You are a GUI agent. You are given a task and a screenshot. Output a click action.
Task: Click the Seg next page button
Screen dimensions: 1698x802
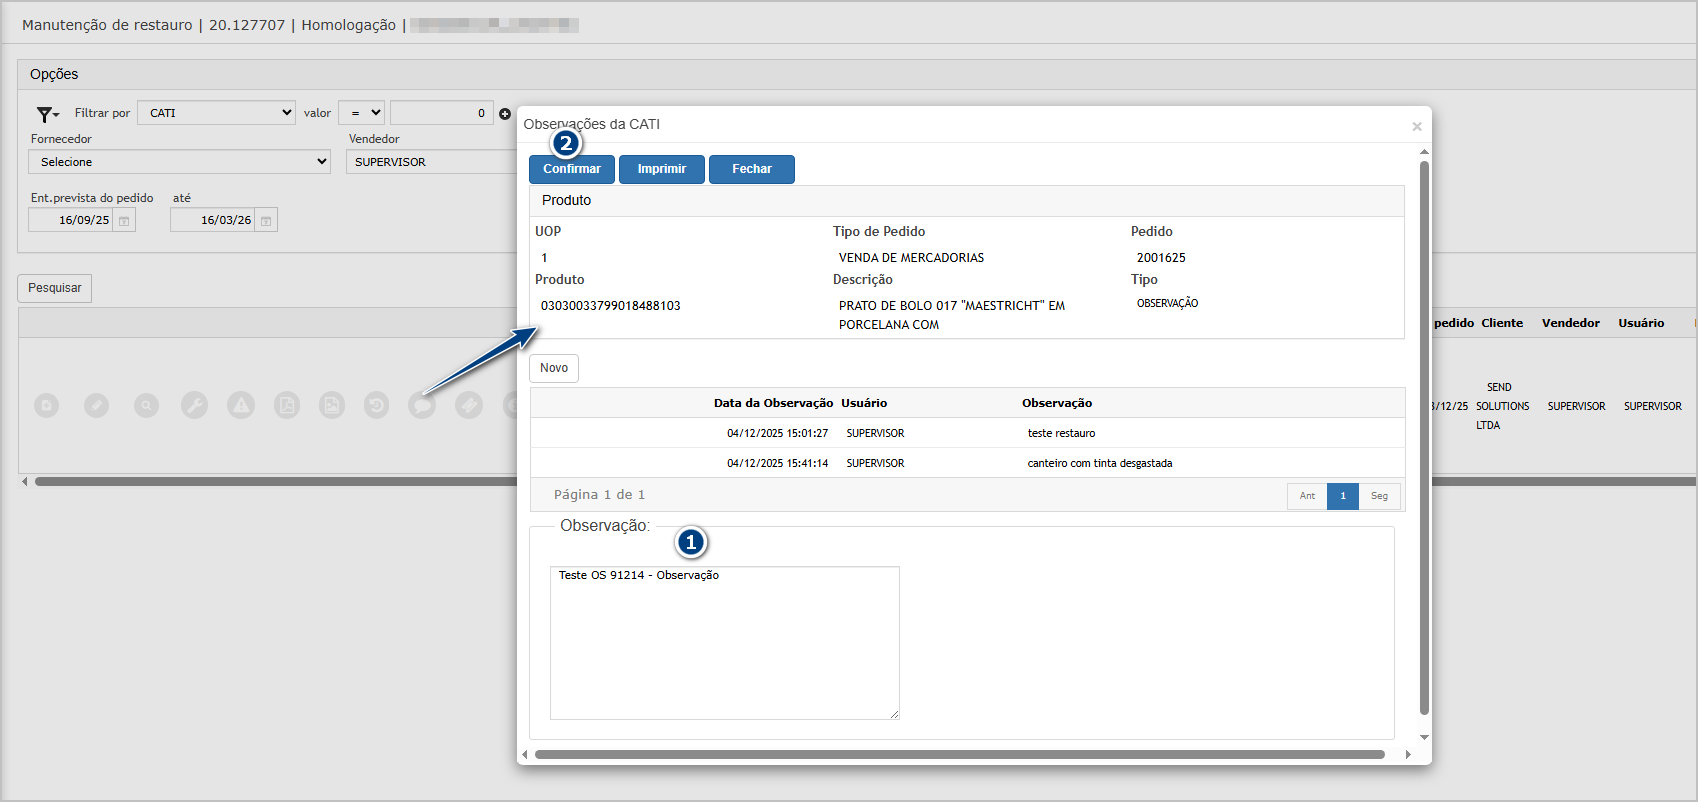click(x=1379, y=496)
